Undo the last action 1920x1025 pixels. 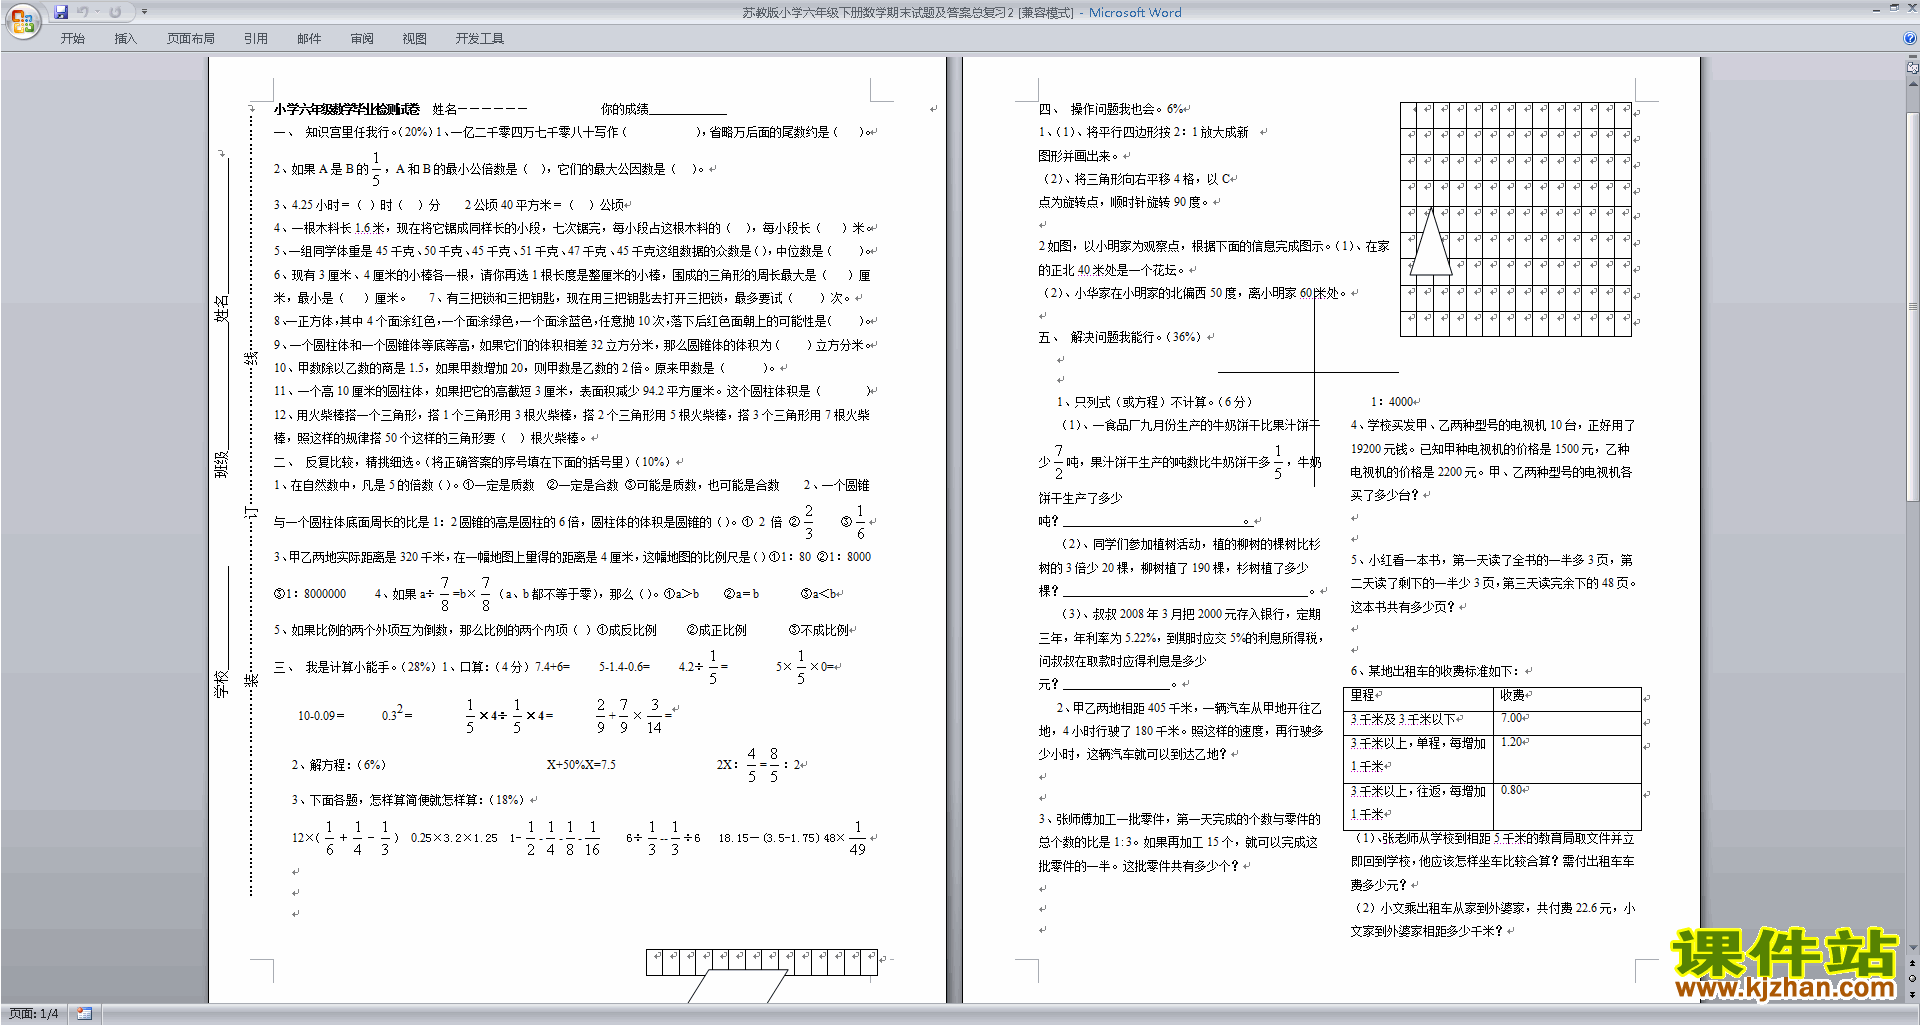pos(82,12)
